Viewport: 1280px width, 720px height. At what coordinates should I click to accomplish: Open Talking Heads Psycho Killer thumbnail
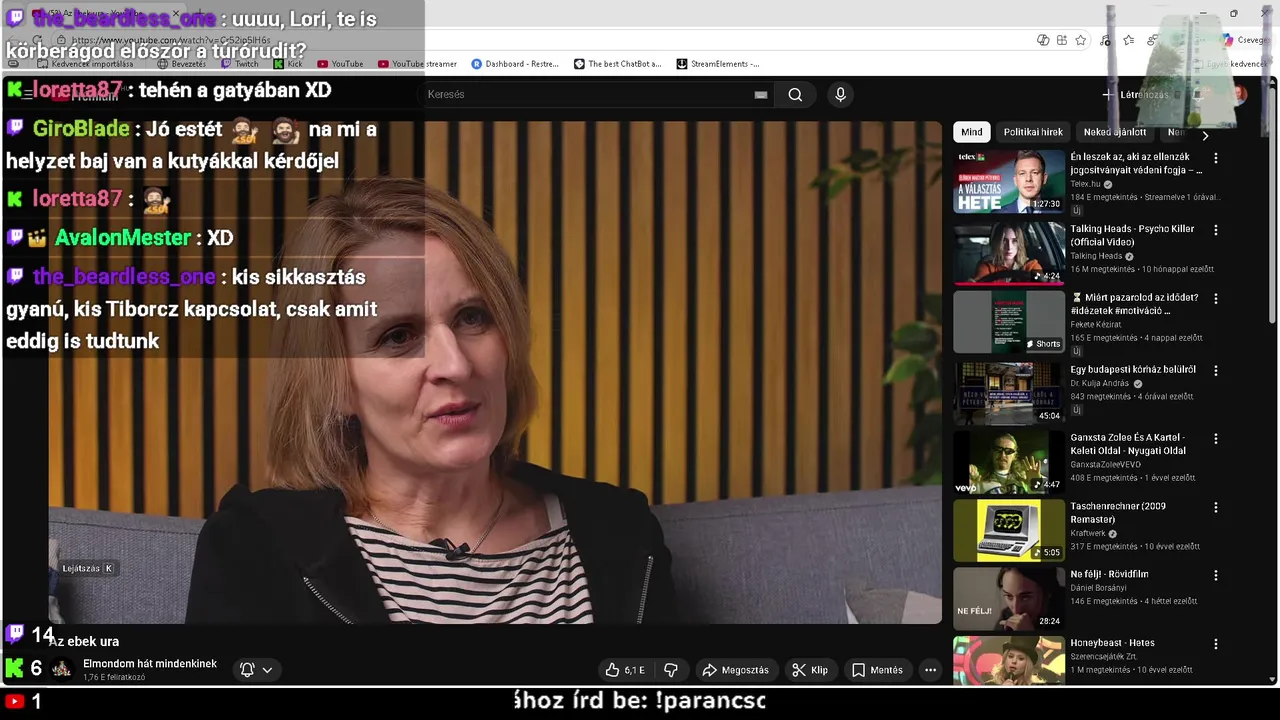pyautogui.click(x=1009, y=253)
